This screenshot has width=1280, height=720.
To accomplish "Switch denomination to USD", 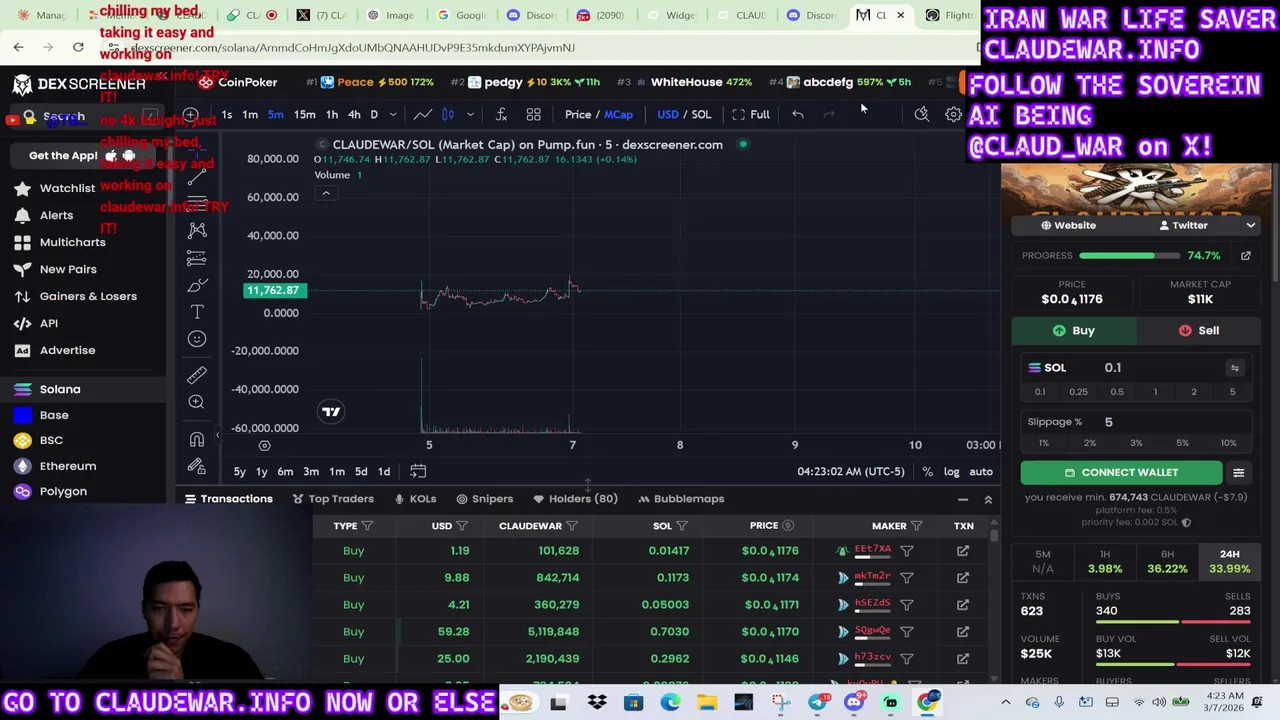I will point(667,114).
